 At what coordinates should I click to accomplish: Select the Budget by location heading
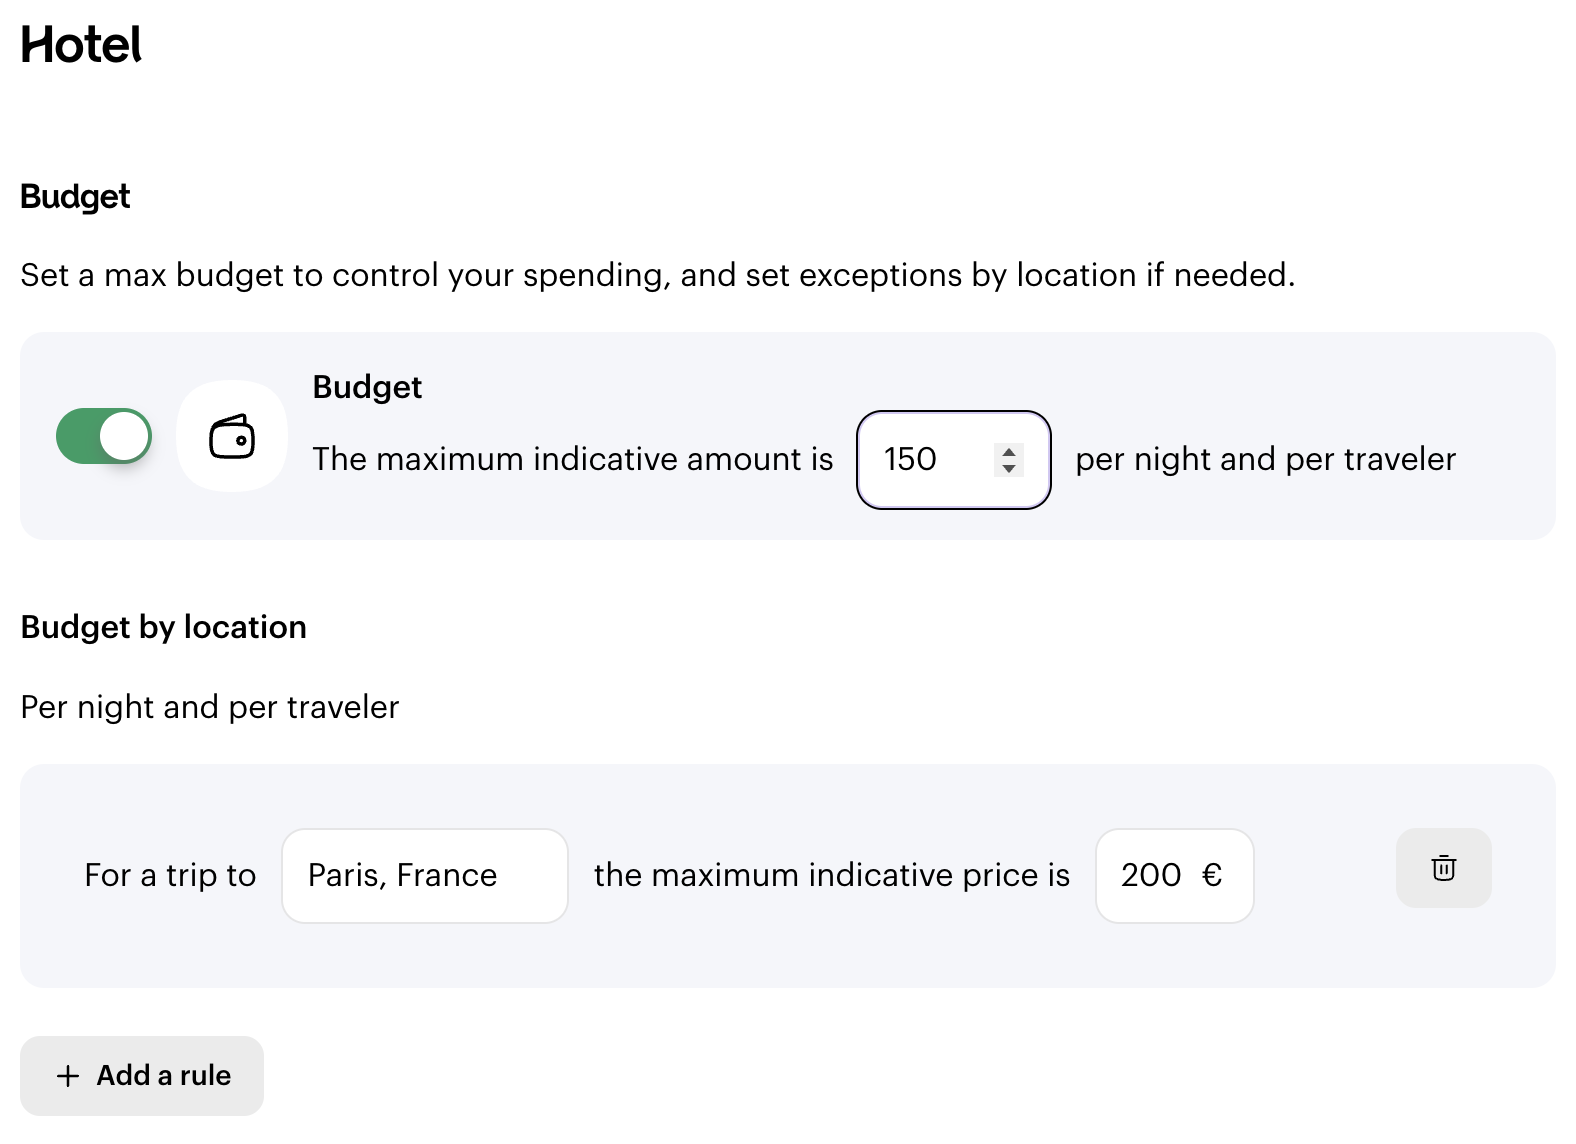164,627
